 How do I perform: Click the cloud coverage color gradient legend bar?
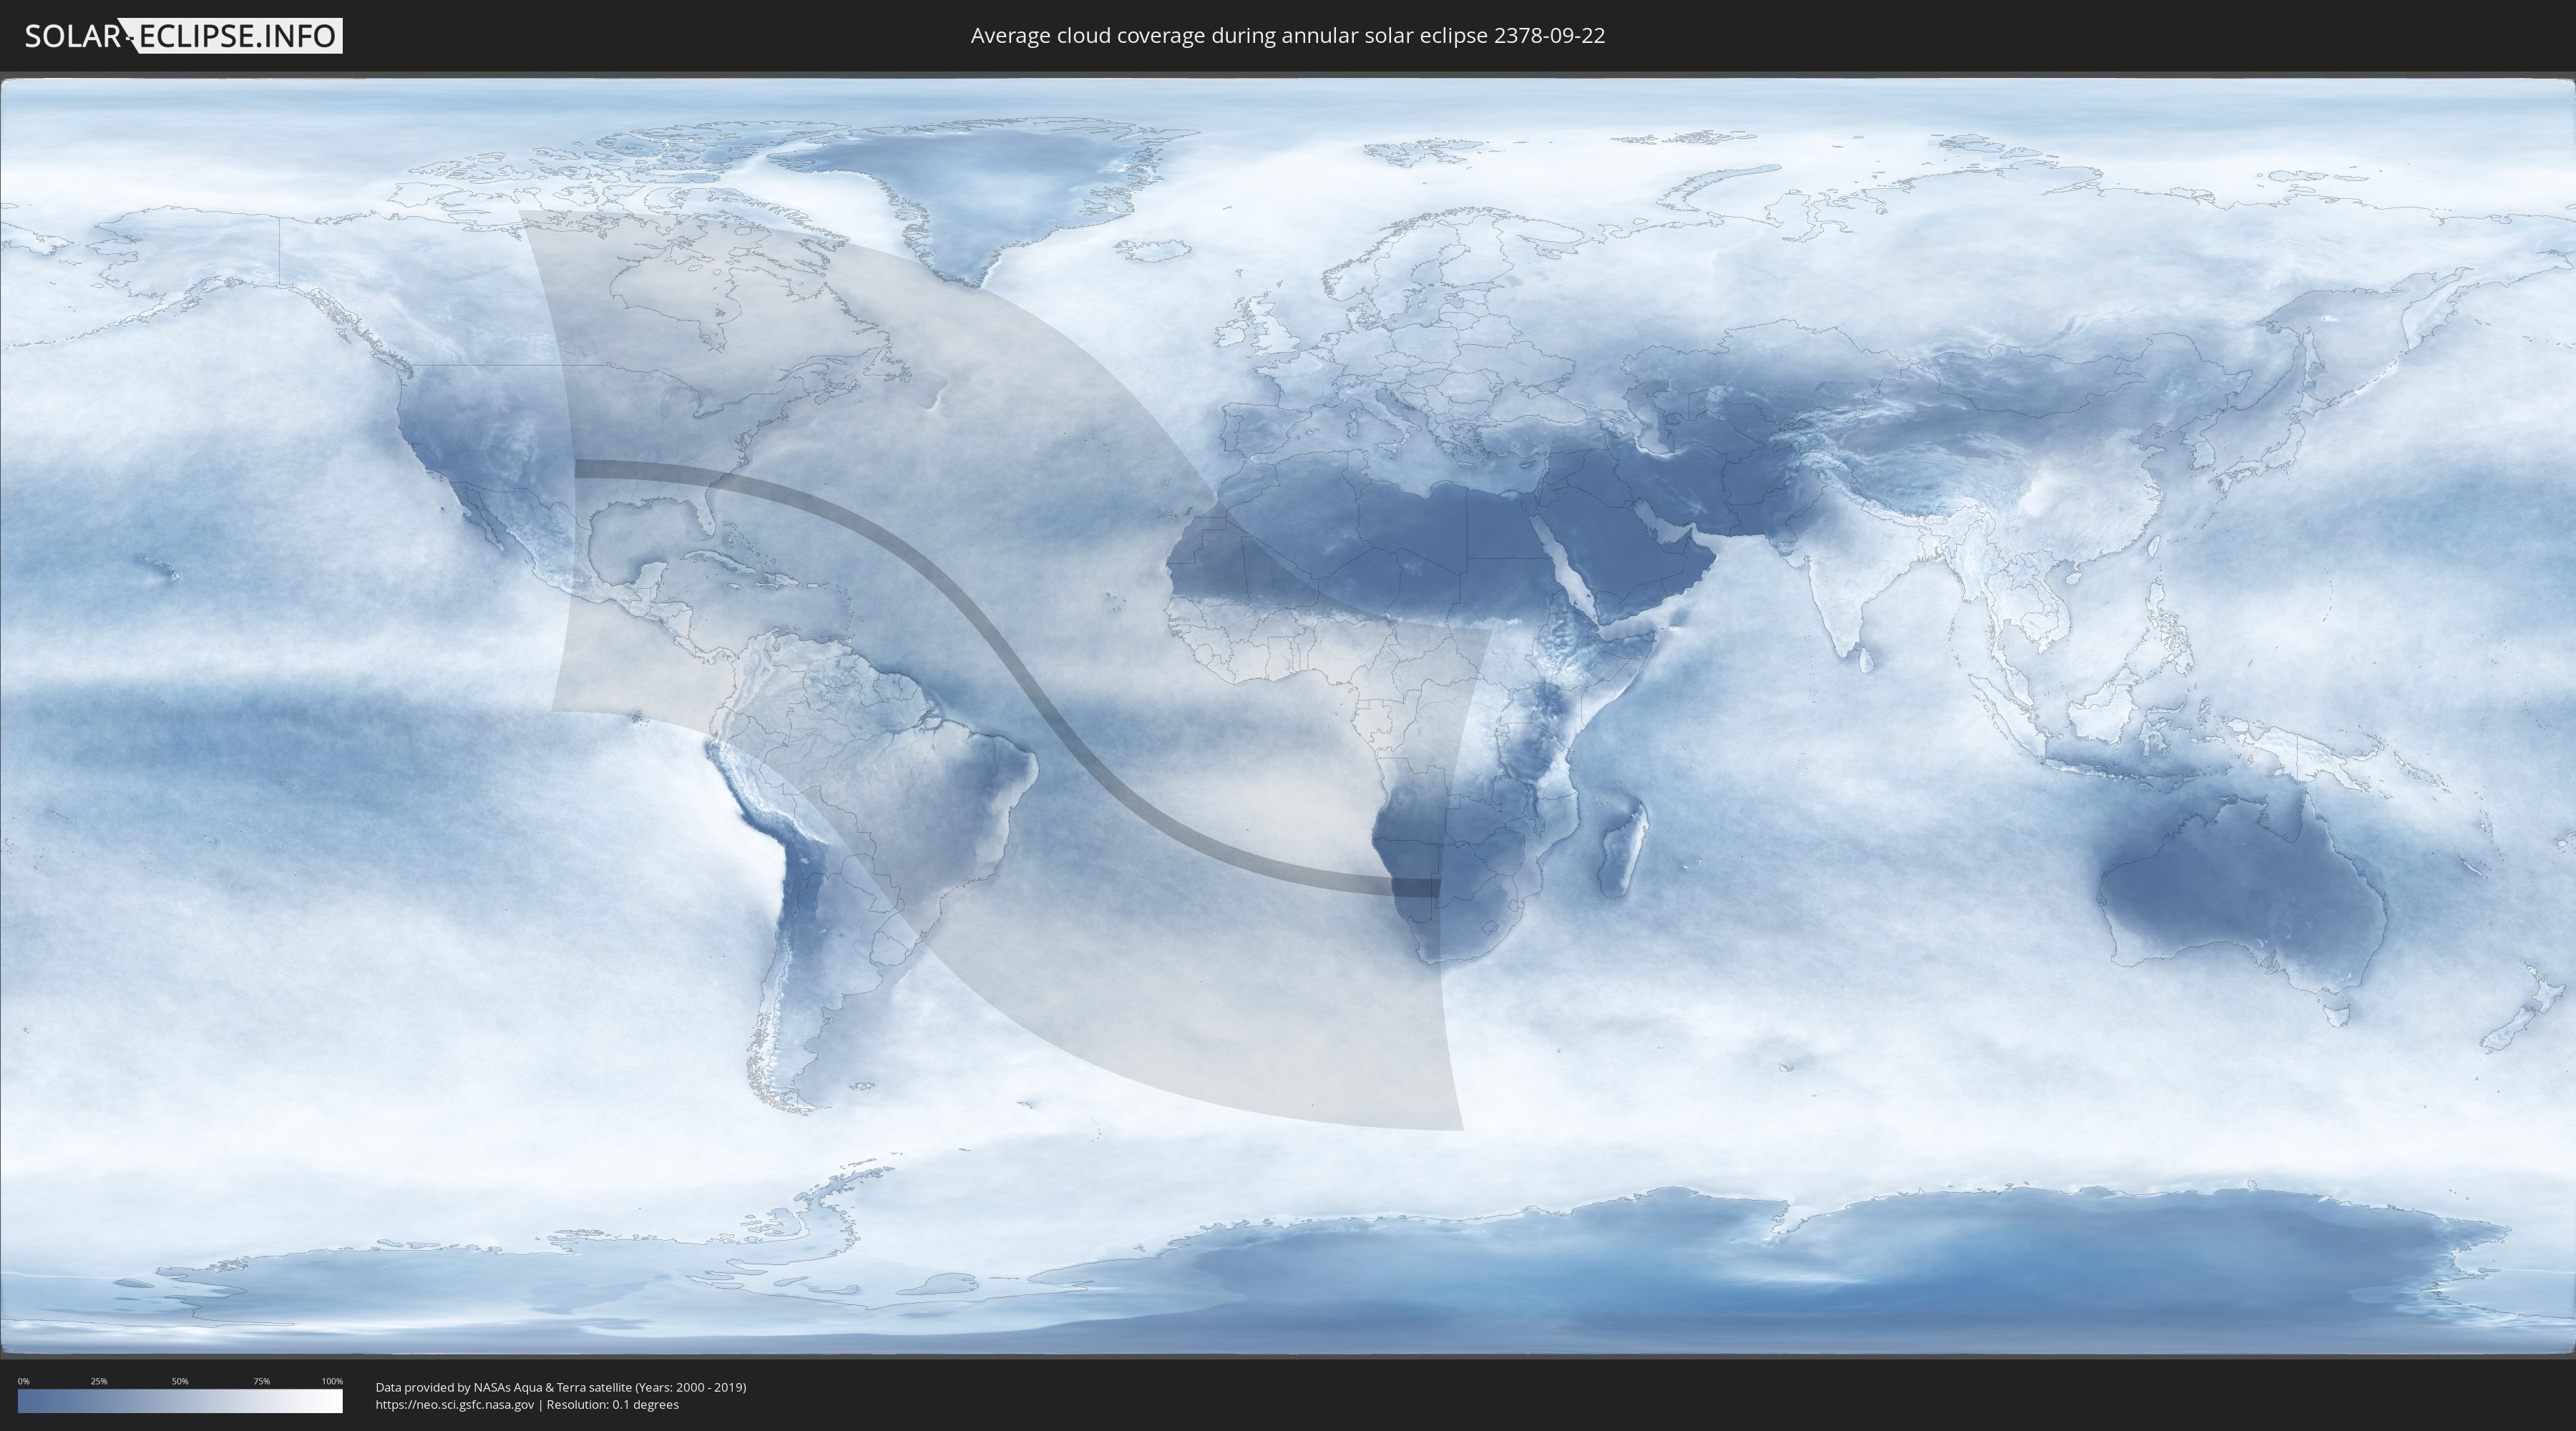click(180, 1401)
